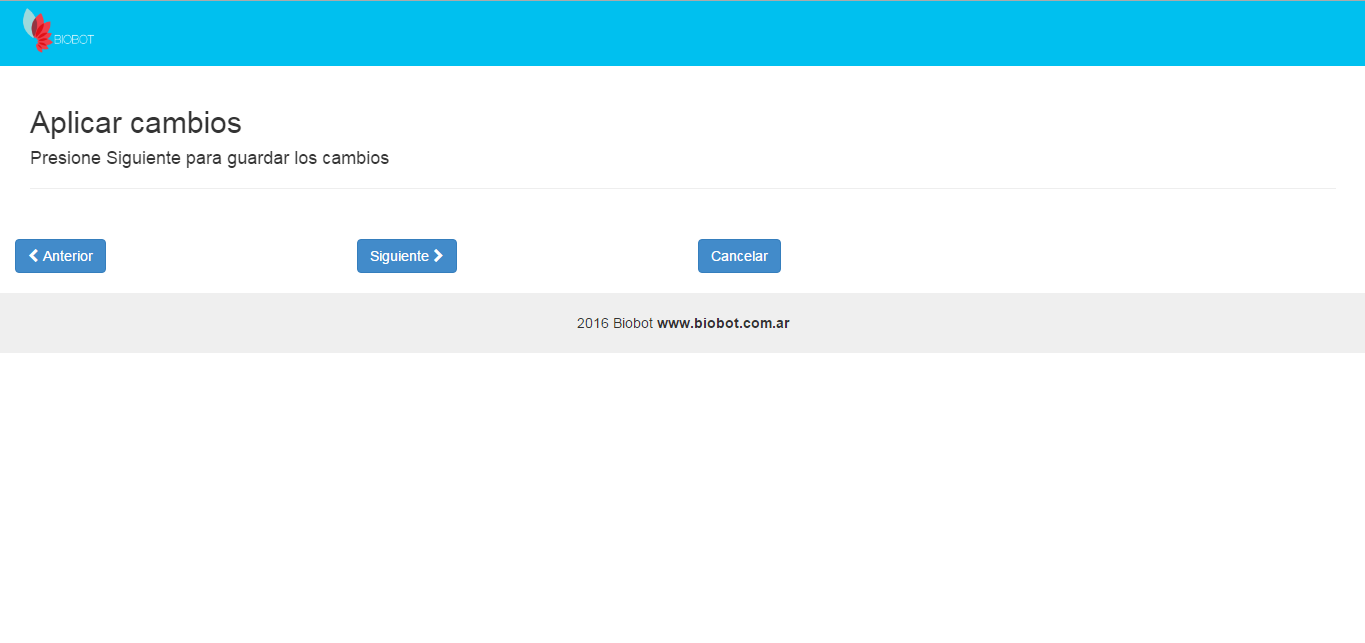Viewport: 1365px width, 643px height.
Task: Click the 'Aplicar cambios' page heading
Action: pos(136,123)
